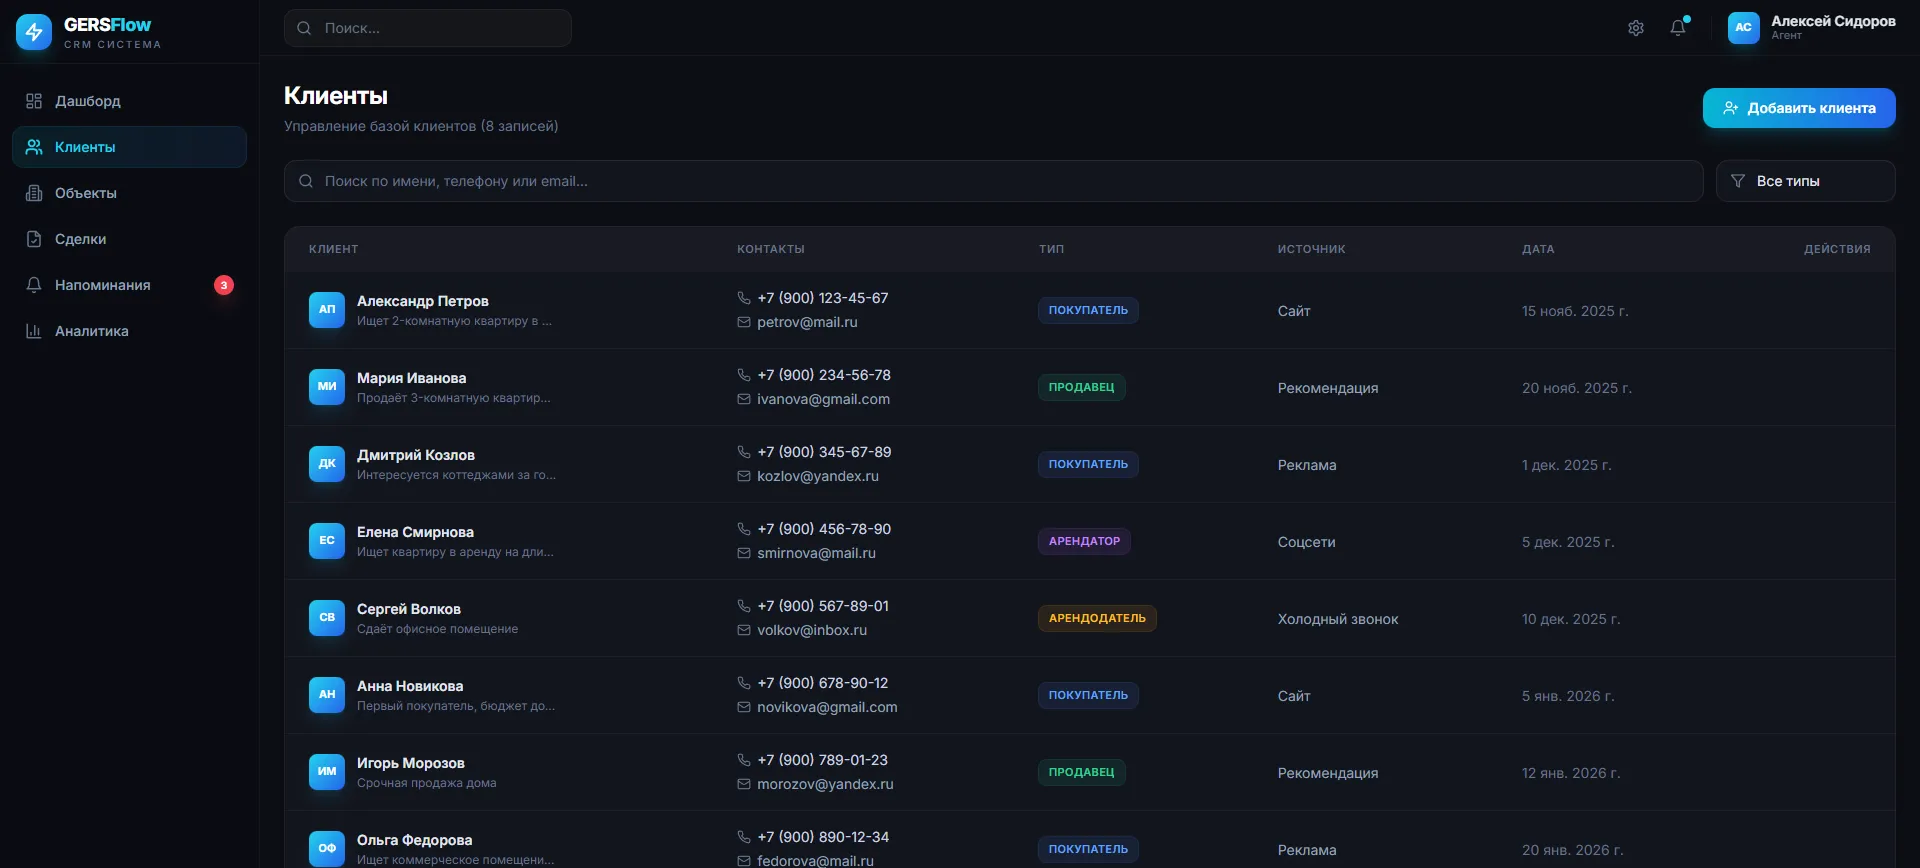The width and height of the screenshot is (1920, 868).
Task: Open Аналитика from the sidebar
Action: 92,331
